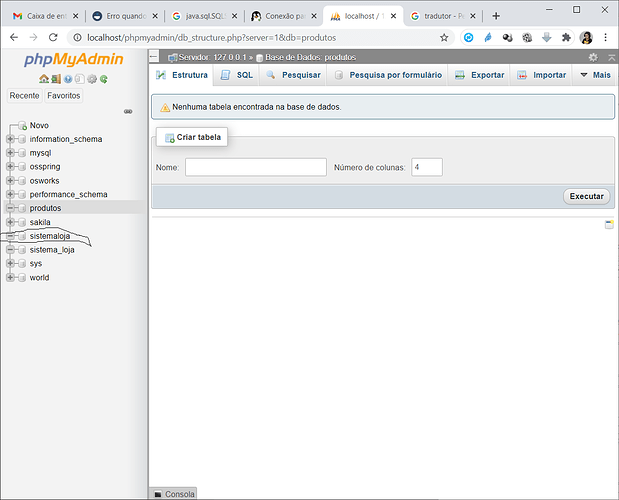Open navigation panel settings gear icon
The height and width of the screenshot is (500, 619).
click(x=92, y=79)
